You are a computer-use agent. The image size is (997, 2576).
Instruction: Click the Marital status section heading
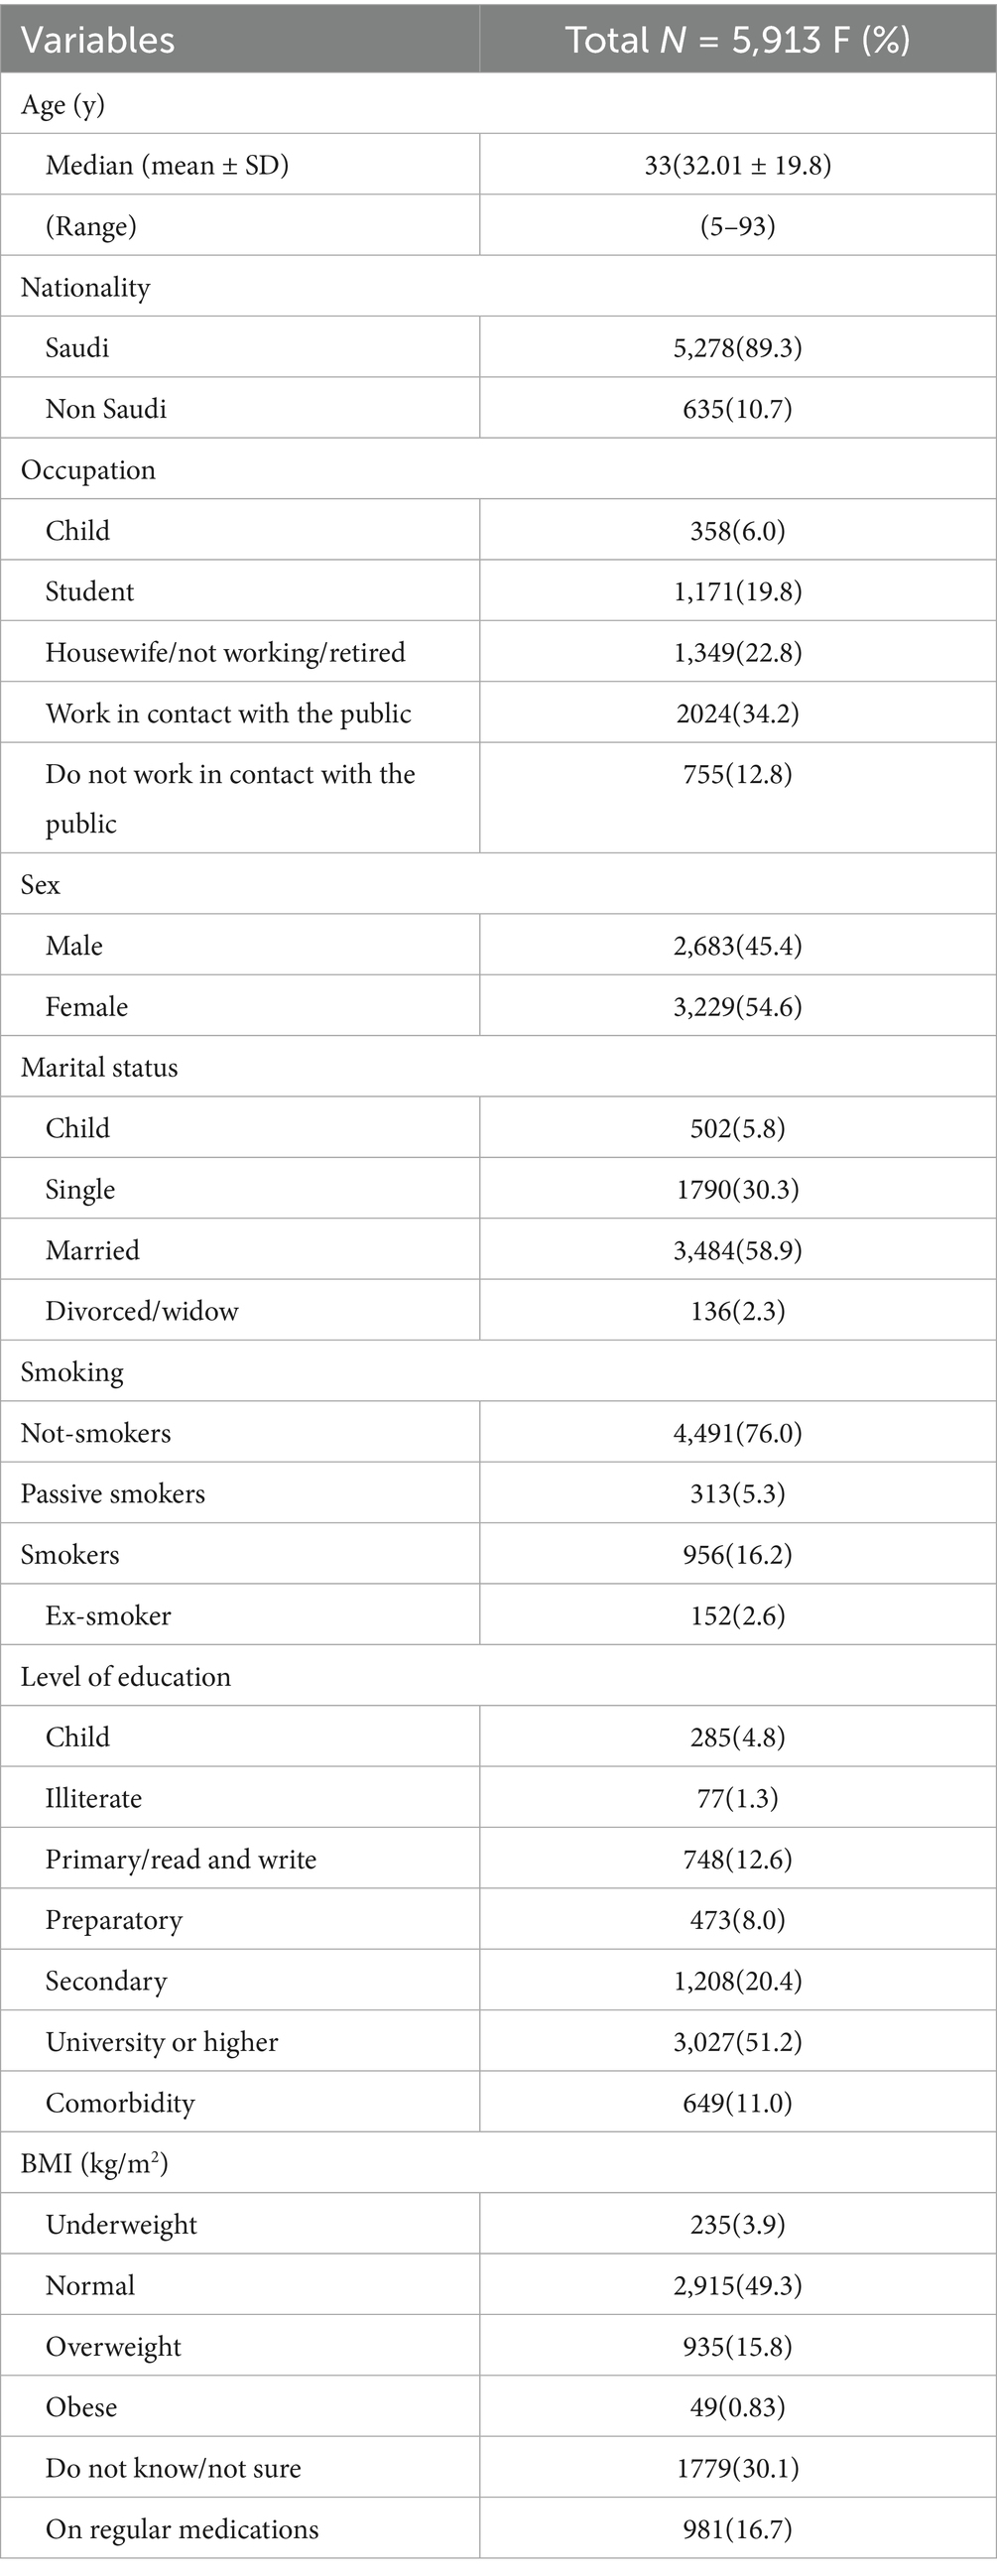click(x=99, y=1068)
